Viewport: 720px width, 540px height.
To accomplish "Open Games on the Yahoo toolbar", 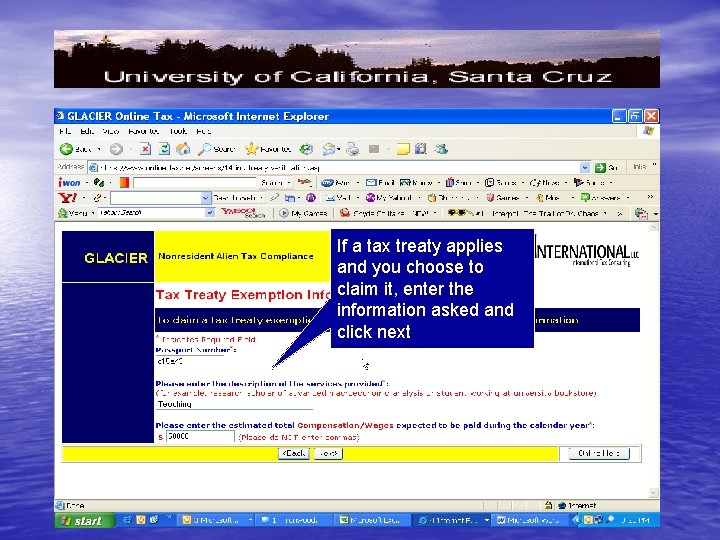I will [x=502, y=198].
